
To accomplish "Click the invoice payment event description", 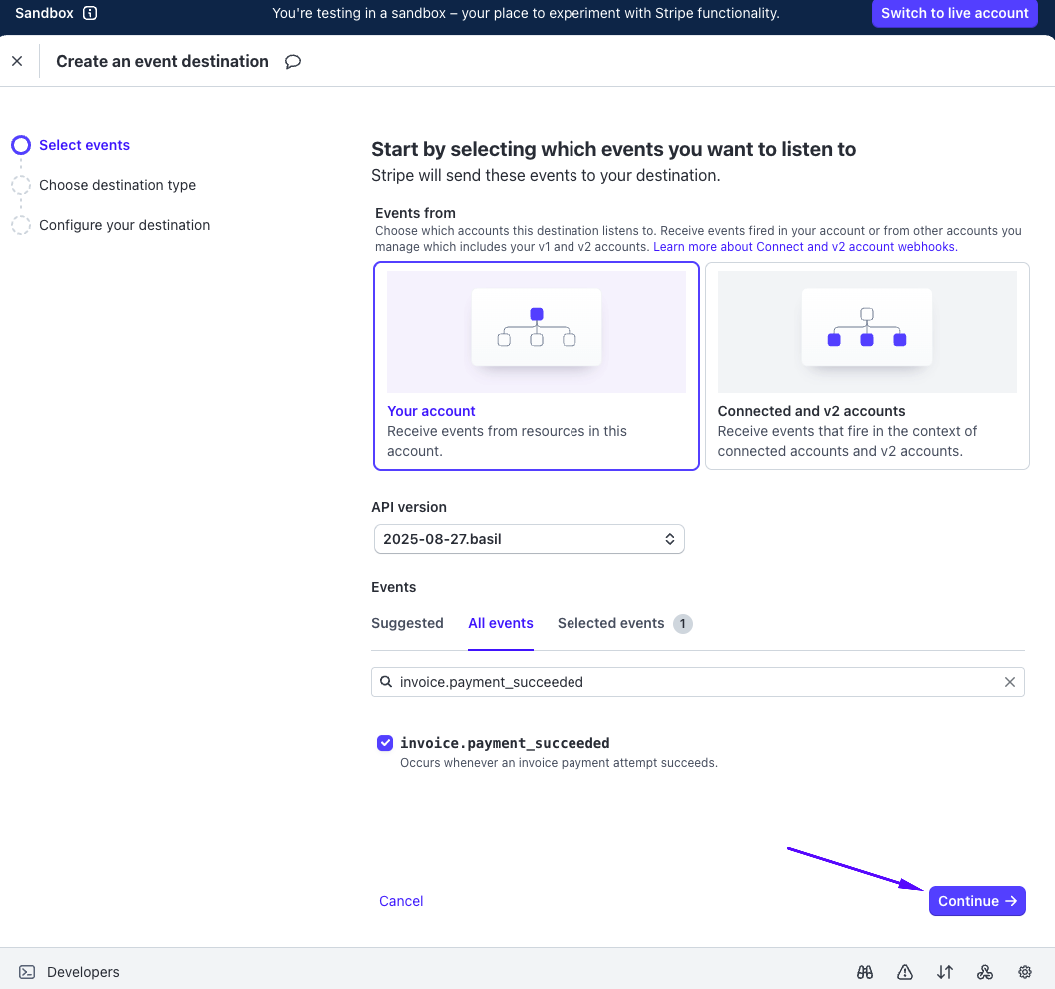I will pyautogui.click(x=558, y=763).
